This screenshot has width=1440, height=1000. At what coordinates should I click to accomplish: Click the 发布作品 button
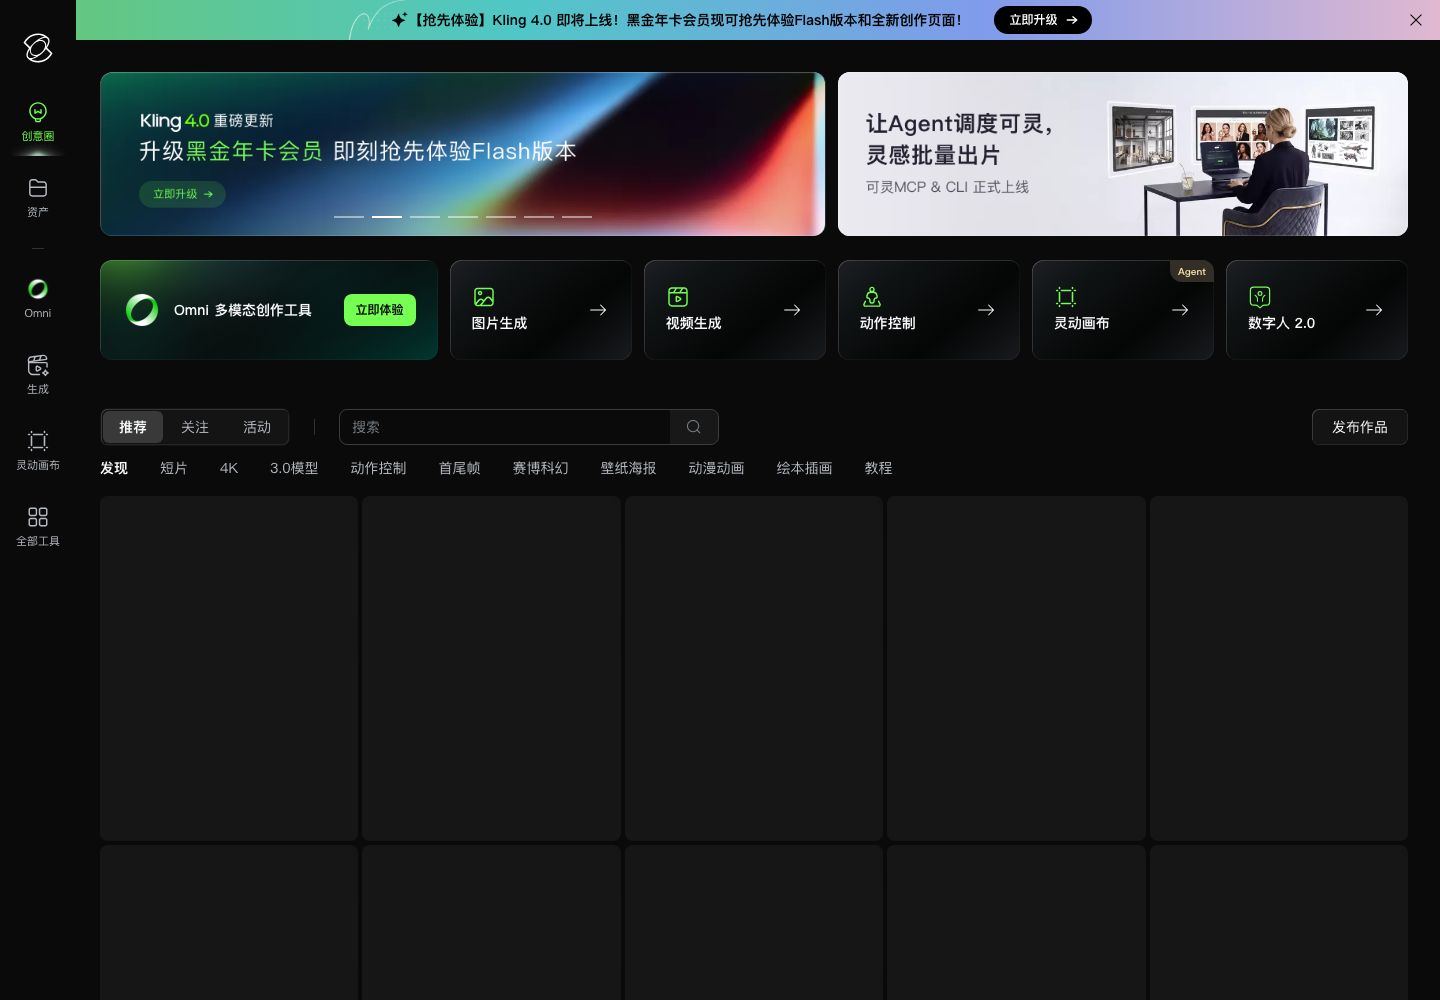(x=1360, y=427)
